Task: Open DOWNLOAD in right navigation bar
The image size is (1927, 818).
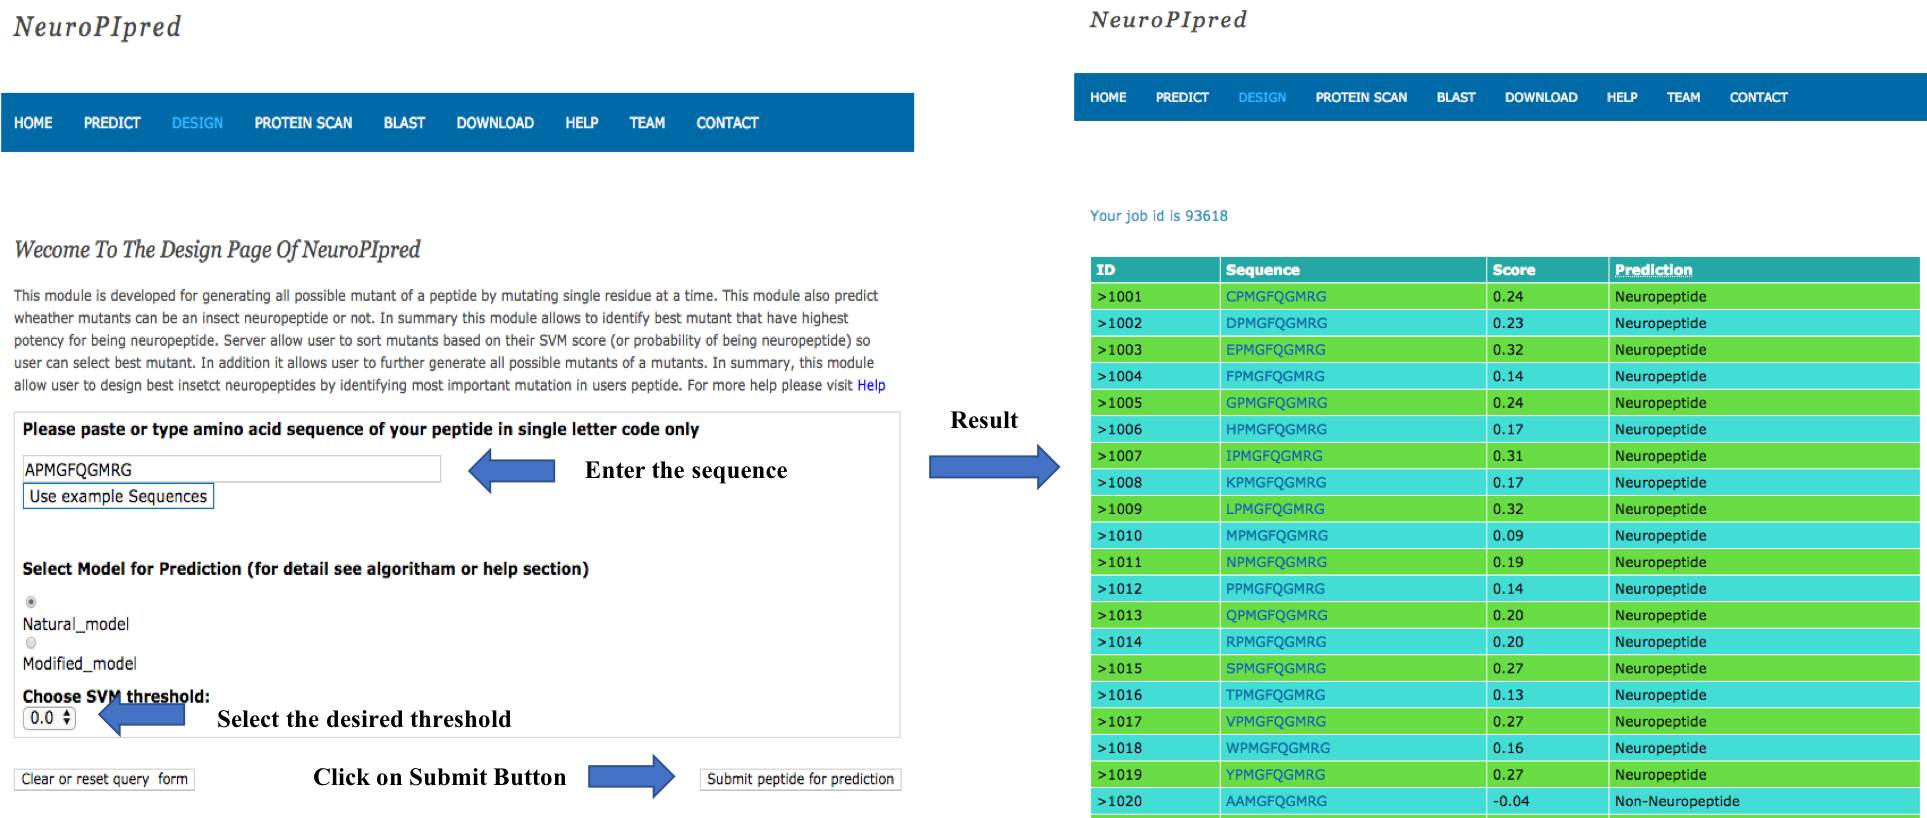Action: [x=1540, y=97]
